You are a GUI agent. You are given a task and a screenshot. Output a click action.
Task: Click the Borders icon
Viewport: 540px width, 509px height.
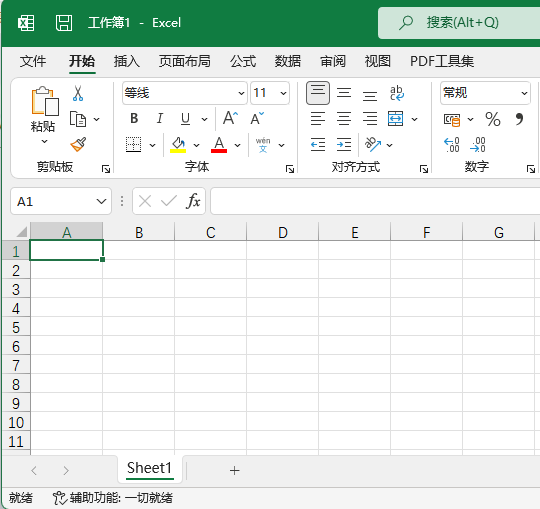click(x=133, y=145)
